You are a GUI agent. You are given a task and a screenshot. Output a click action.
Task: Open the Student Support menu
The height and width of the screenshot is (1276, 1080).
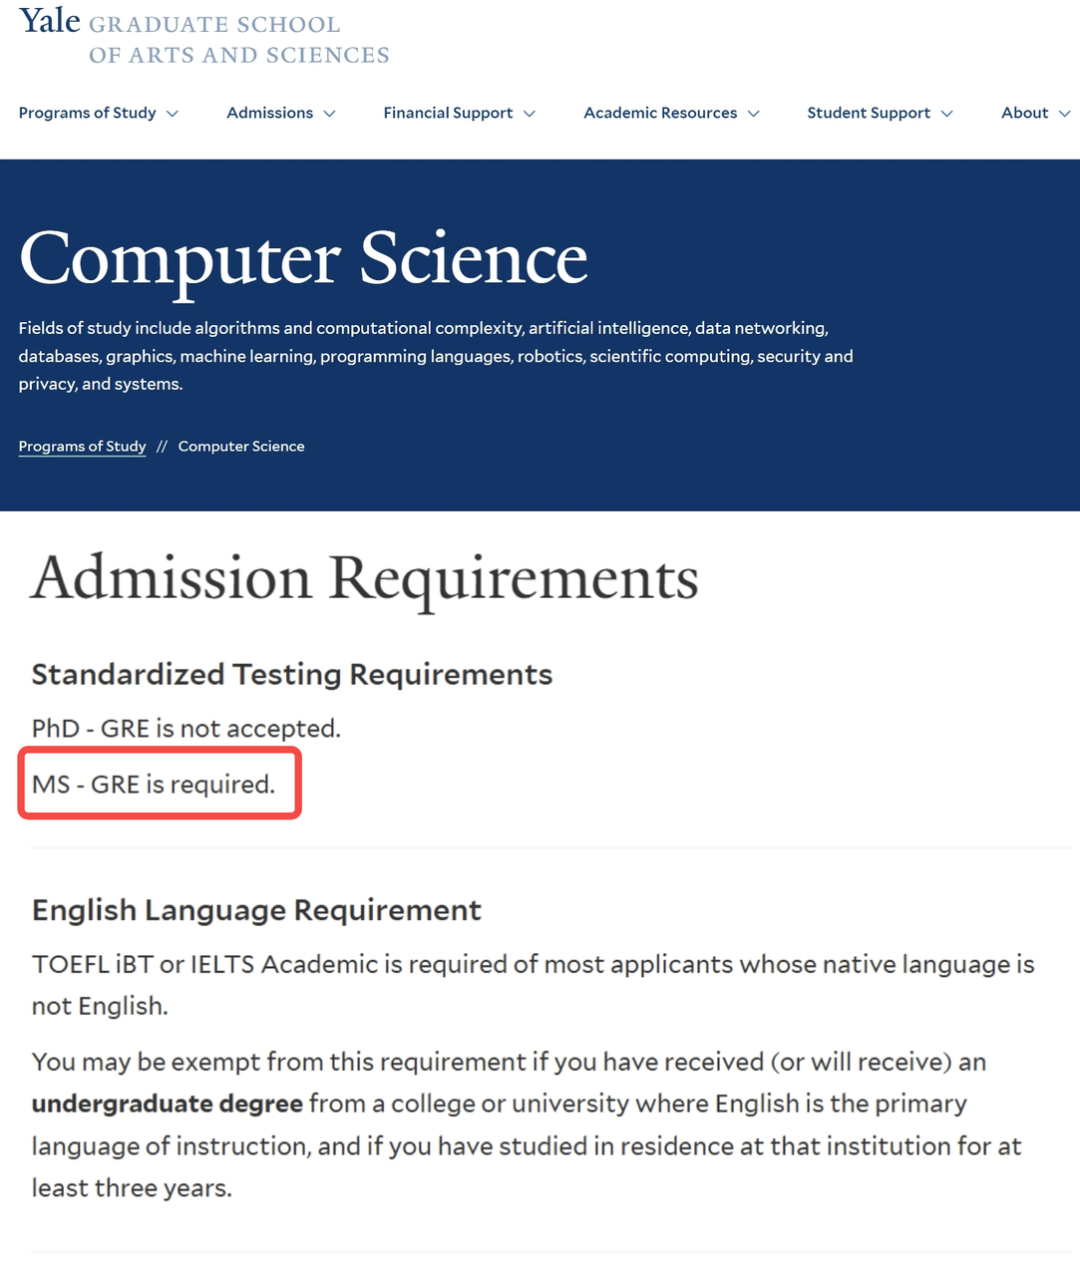(x=880, y=113)
